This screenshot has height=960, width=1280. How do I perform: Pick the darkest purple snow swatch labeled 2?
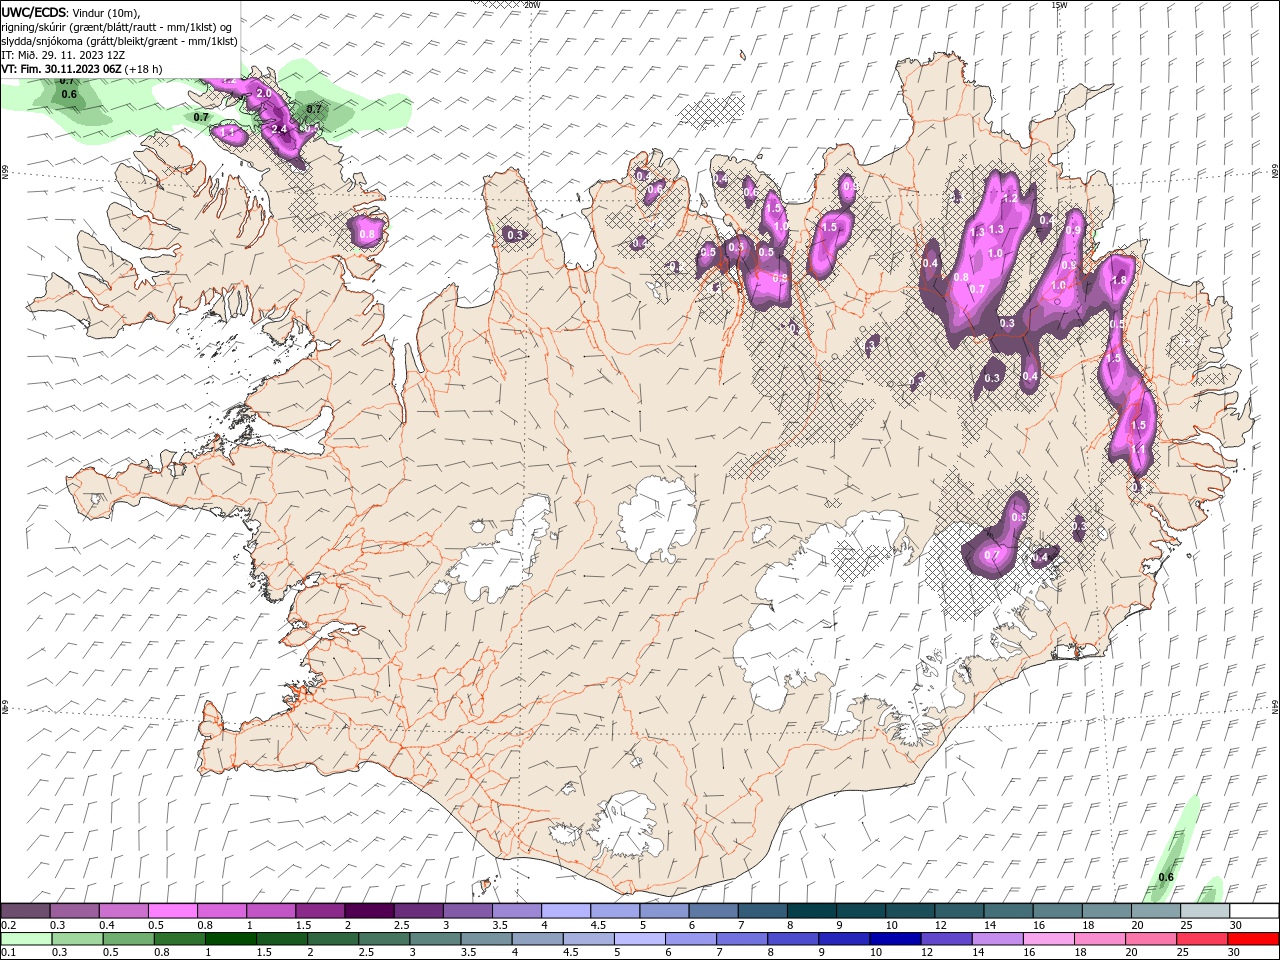pos(369,911)
